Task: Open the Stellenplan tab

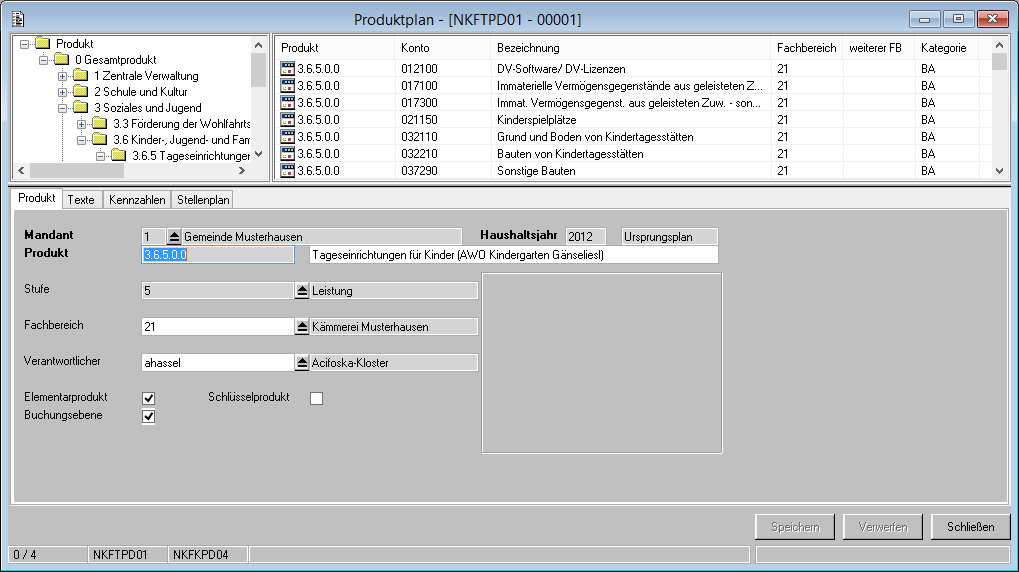Action: 203,200
